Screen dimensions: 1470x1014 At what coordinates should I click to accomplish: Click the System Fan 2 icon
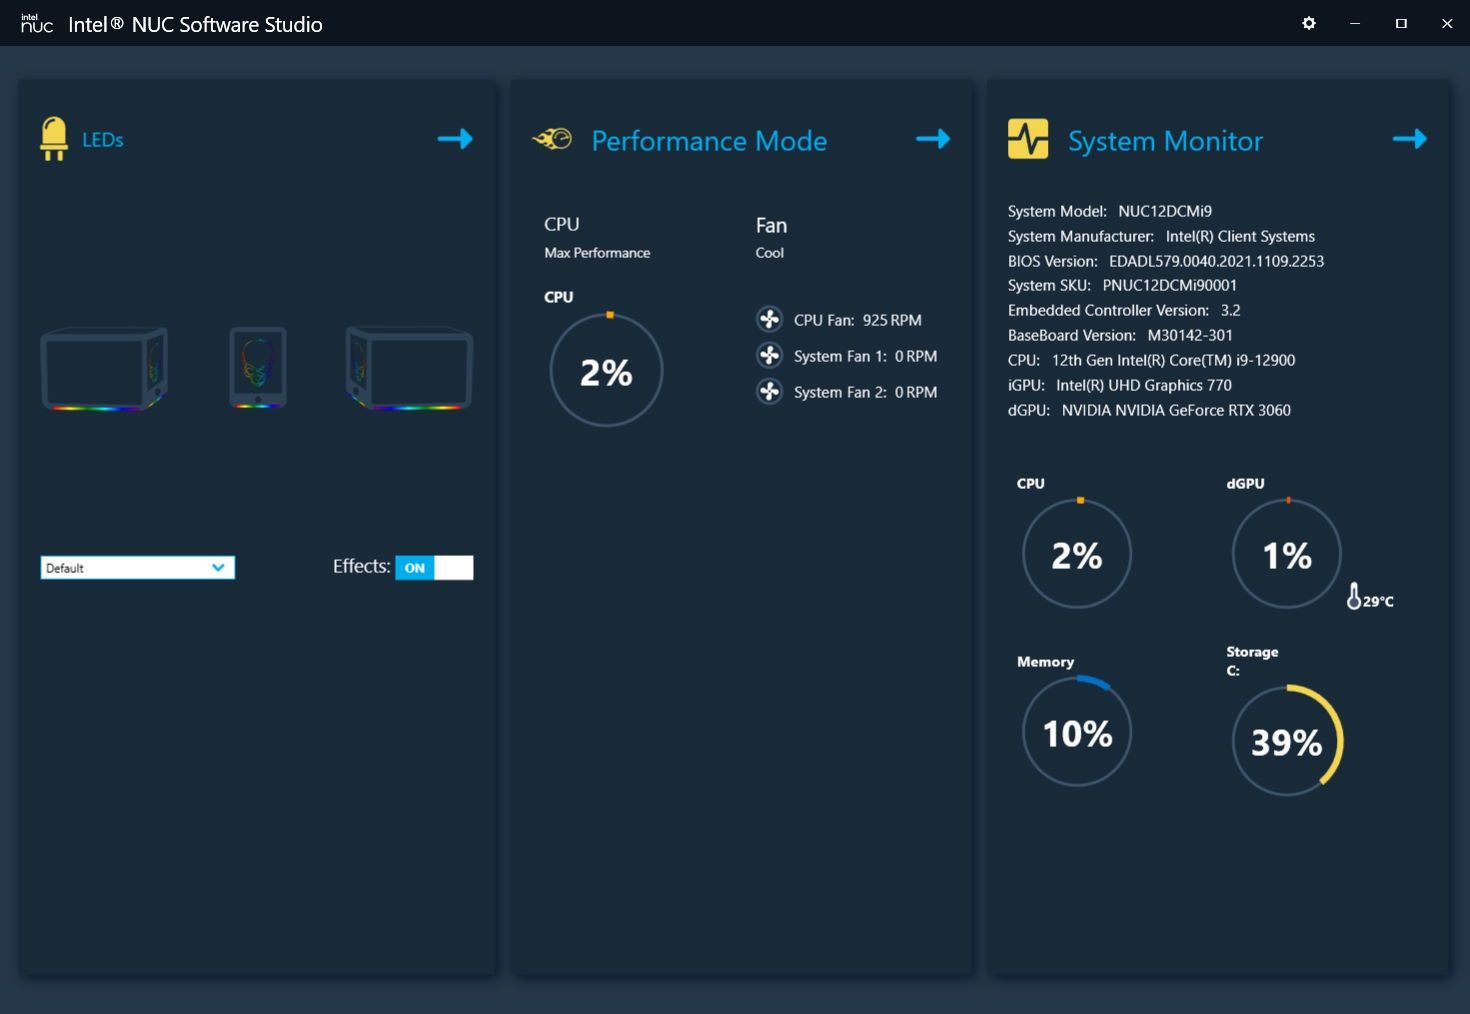[769, 391]
